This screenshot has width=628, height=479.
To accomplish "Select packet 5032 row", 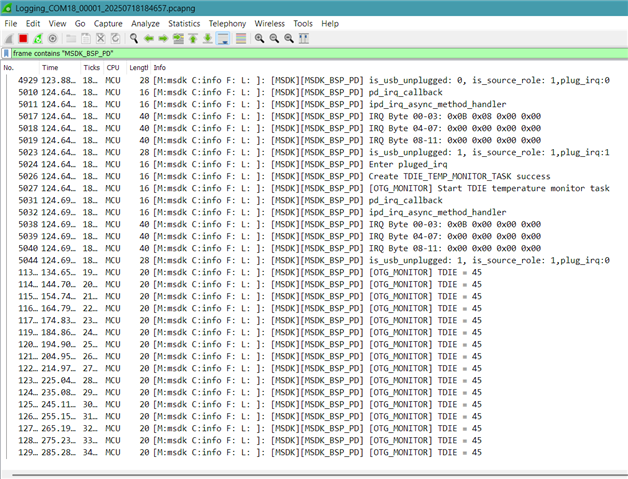I will point(314,213).
